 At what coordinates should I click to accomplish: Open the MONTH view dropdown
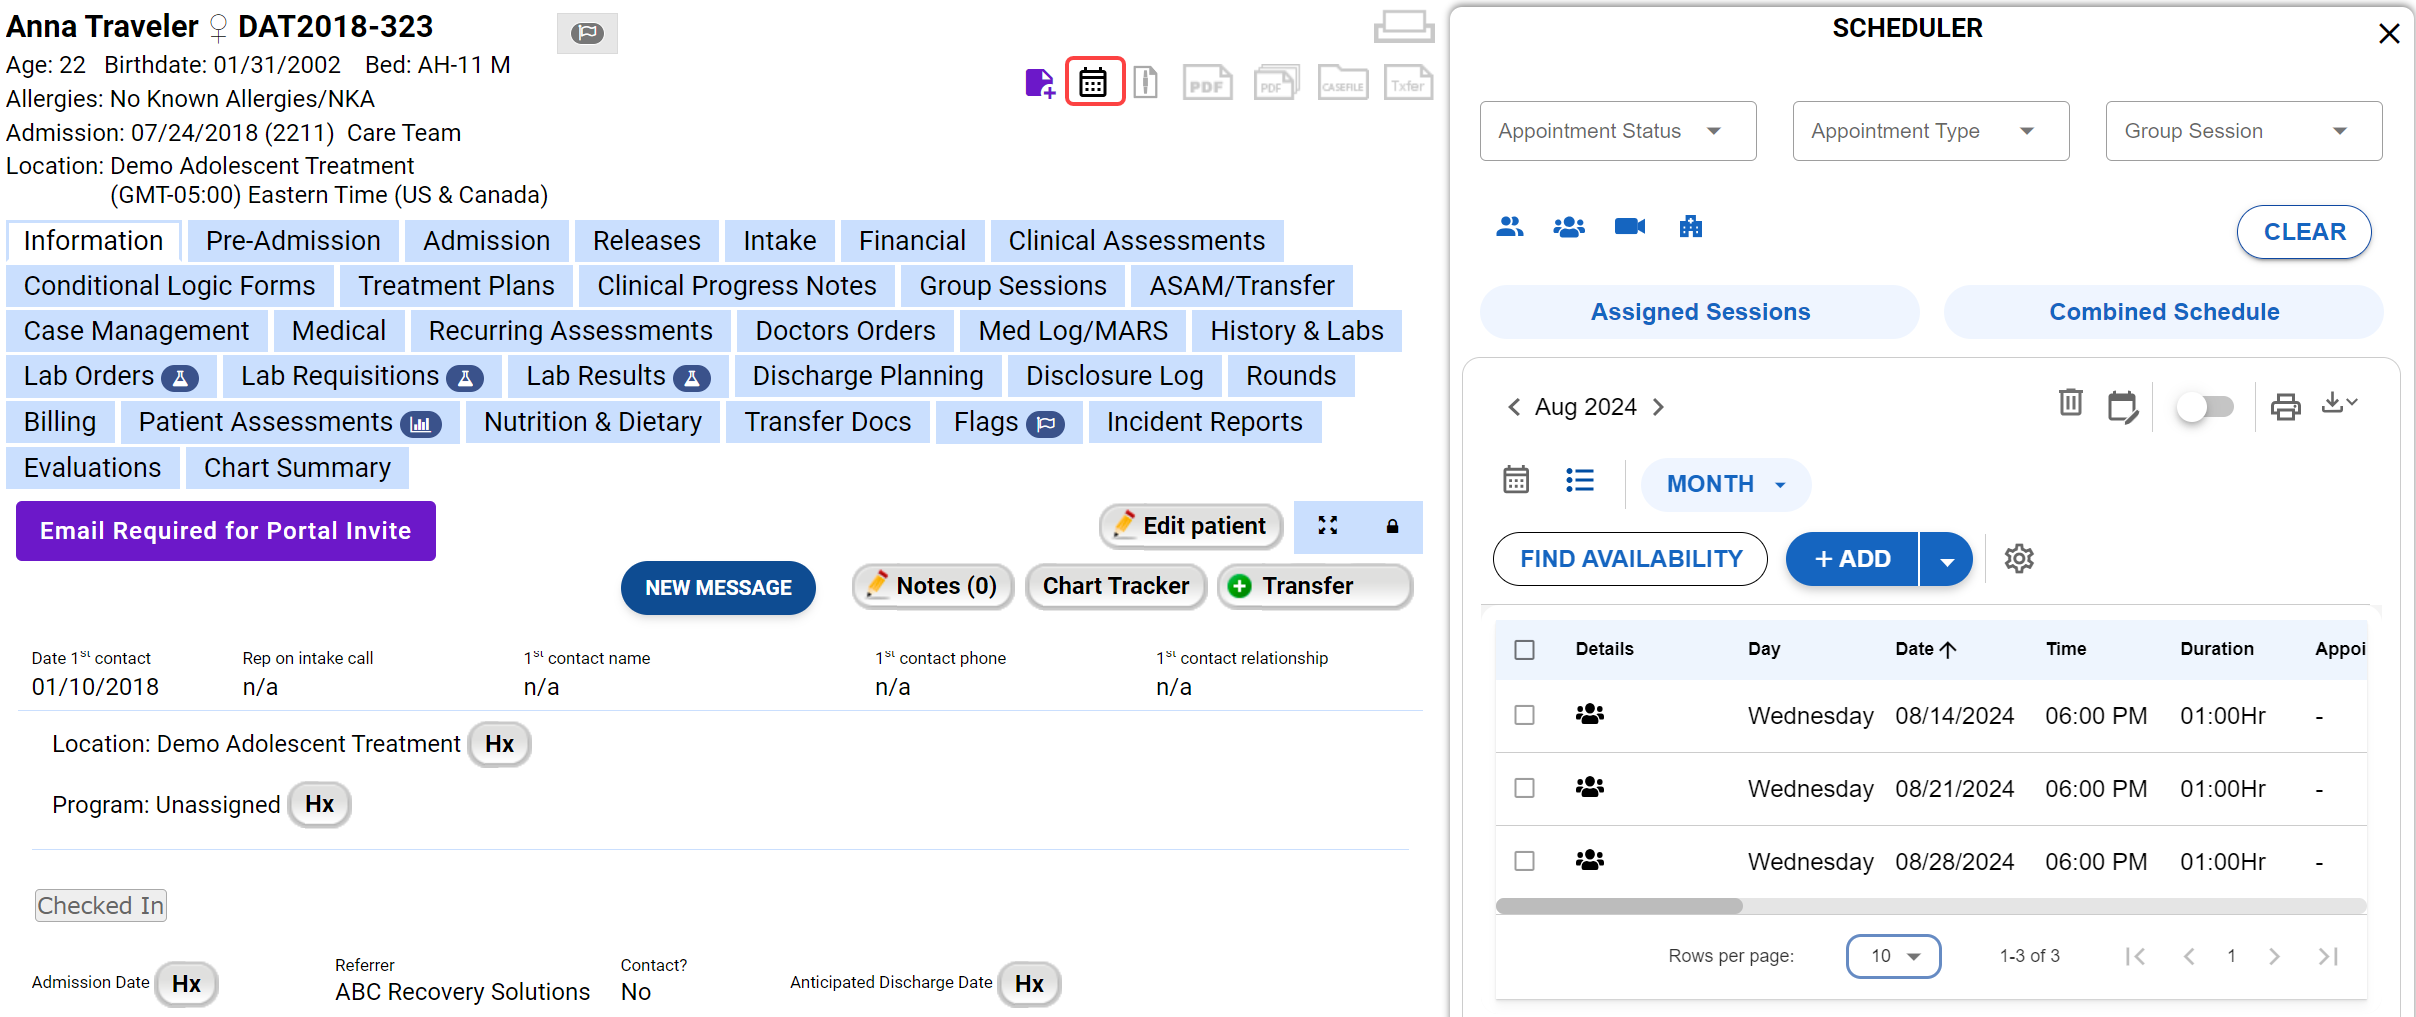pos(1725,484)
